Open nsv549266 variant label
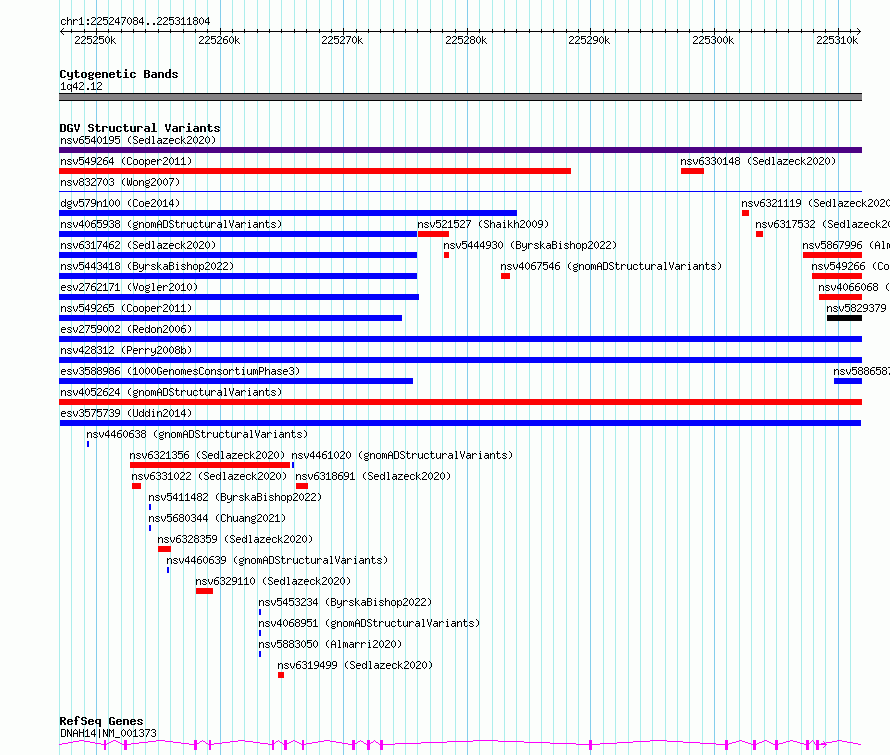The image size is (890, 755). coord(850,266)
